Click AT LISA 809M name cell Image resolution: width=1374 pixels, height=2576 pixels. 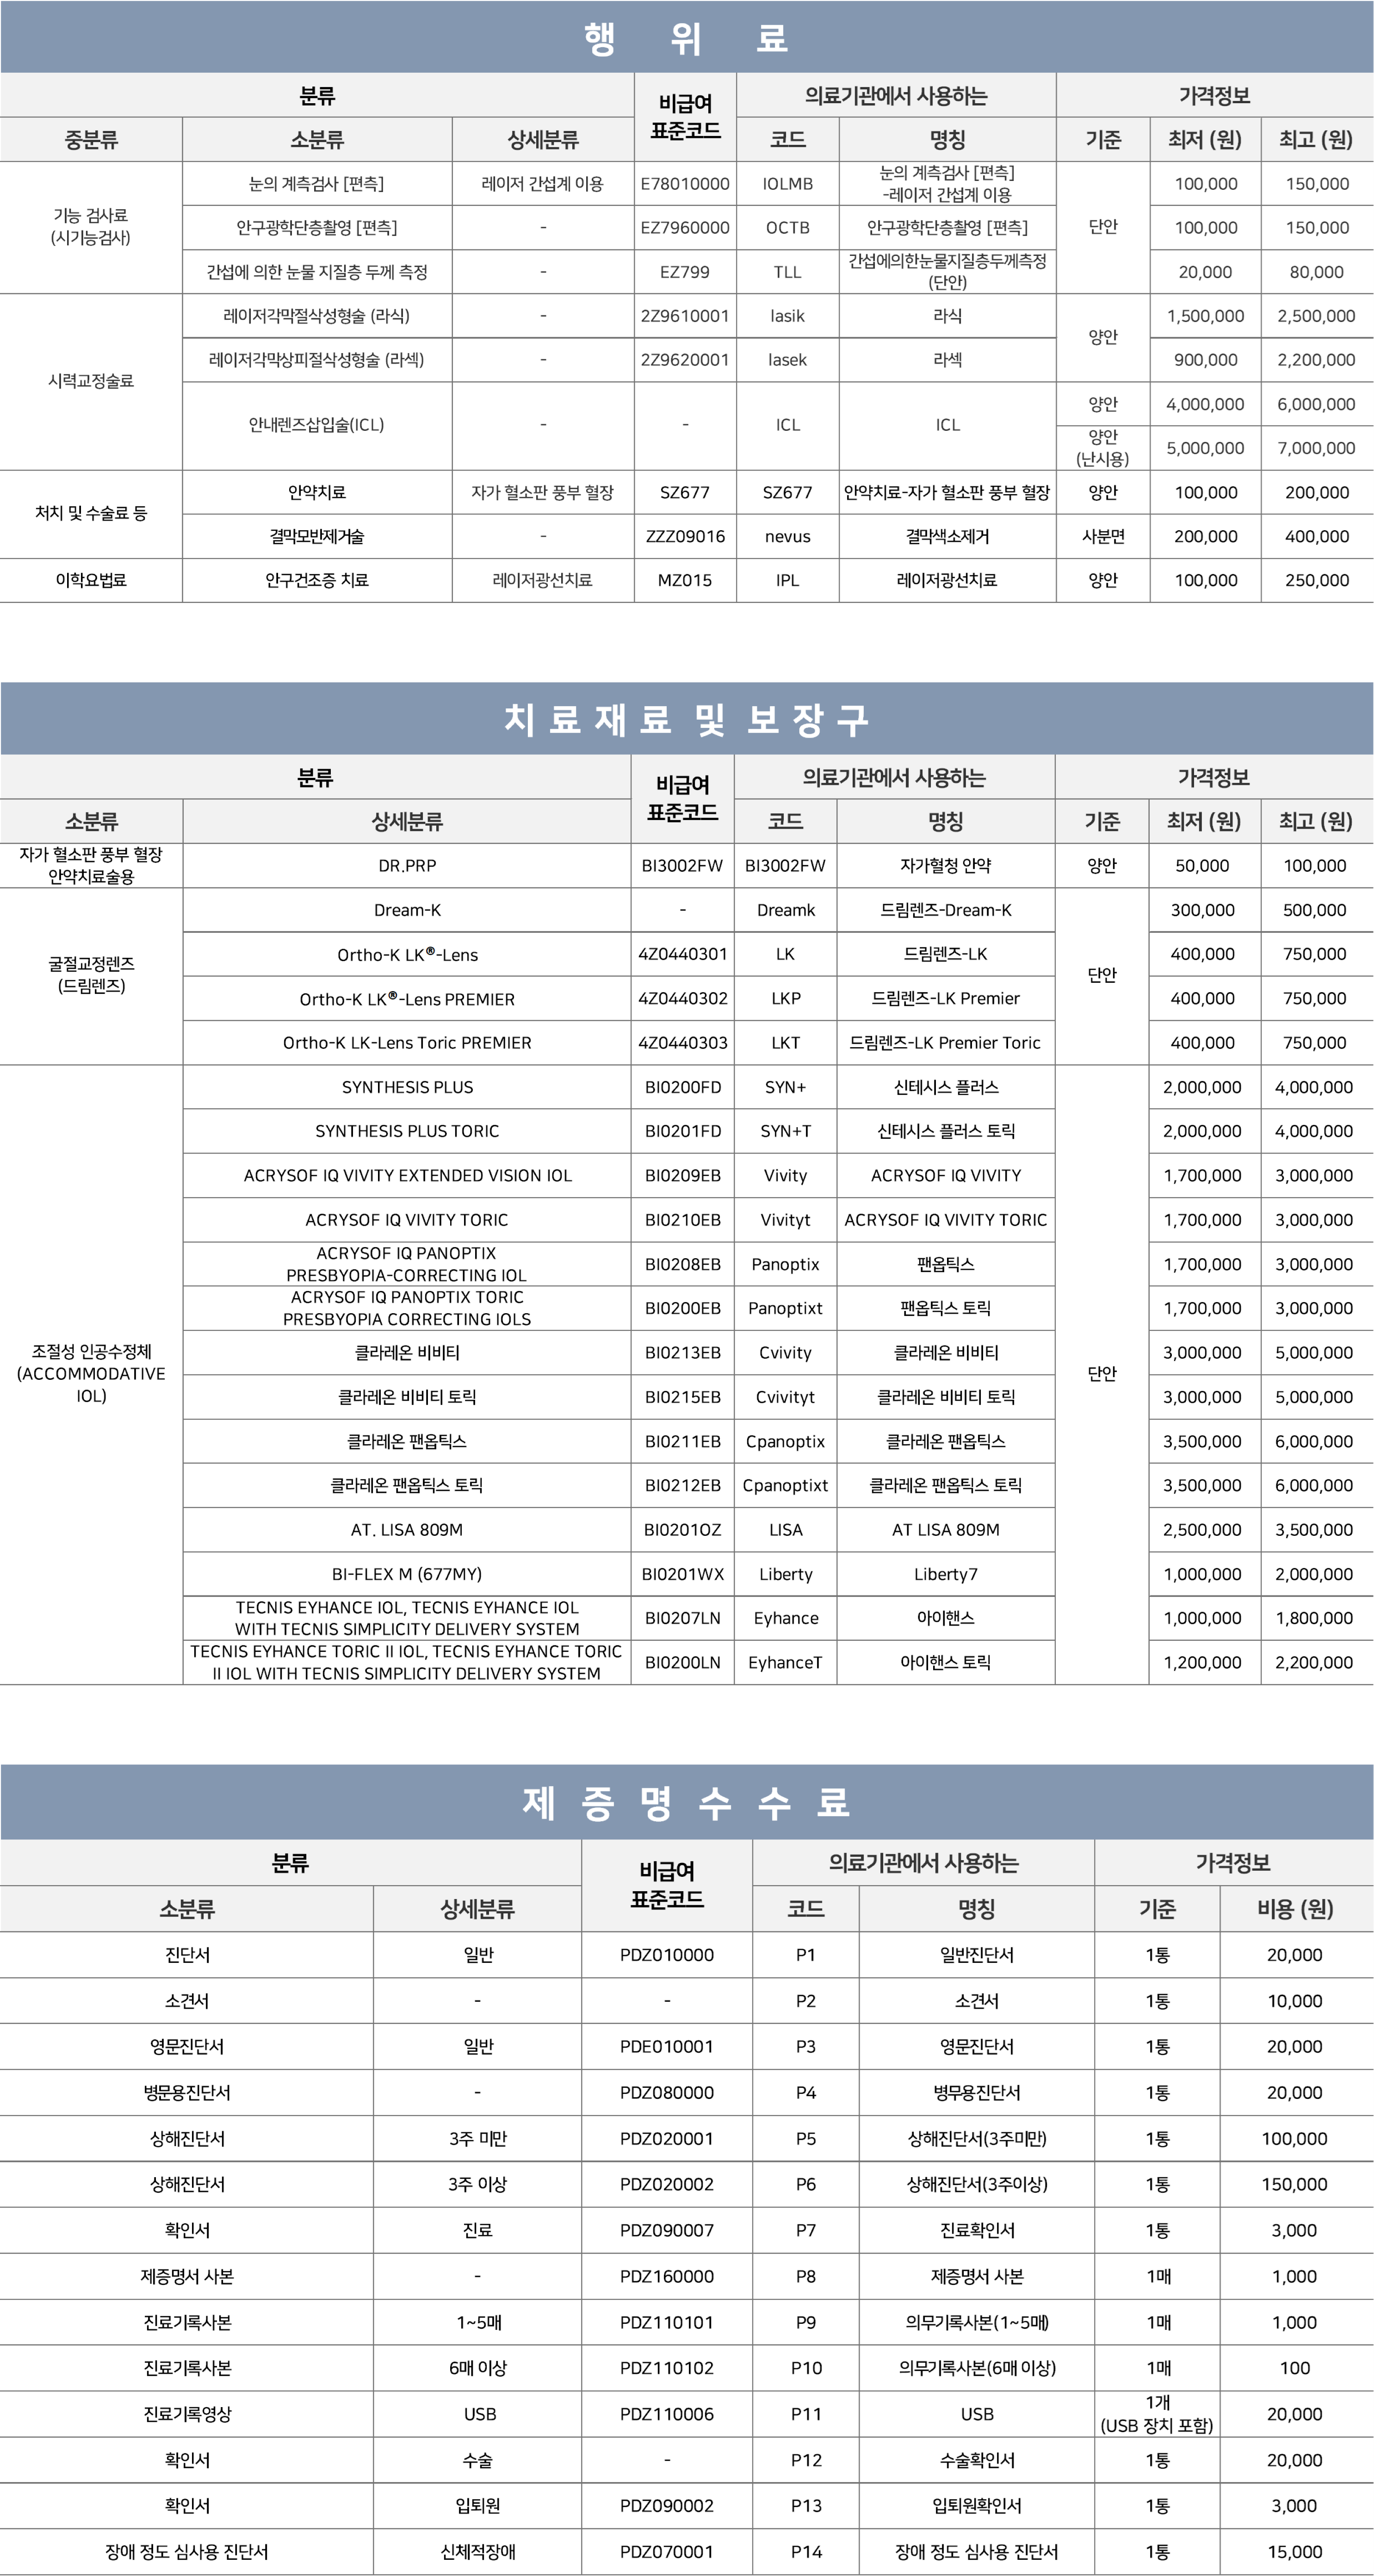point(946,1530)
